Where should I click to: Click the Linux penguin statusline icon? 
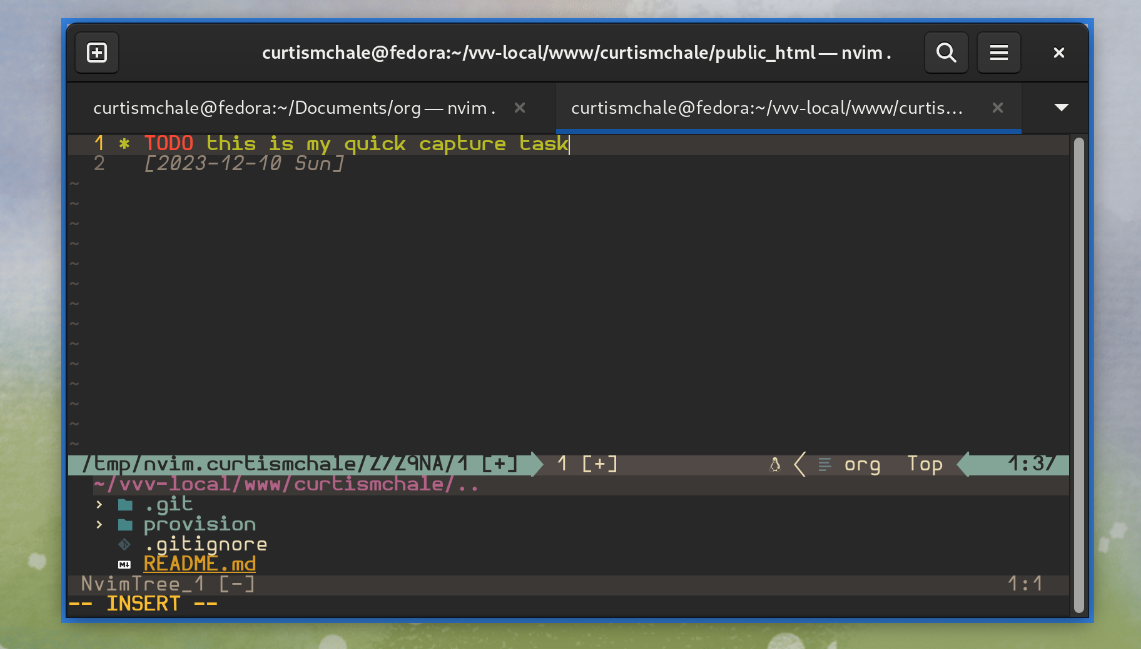(x=774, y=465)
